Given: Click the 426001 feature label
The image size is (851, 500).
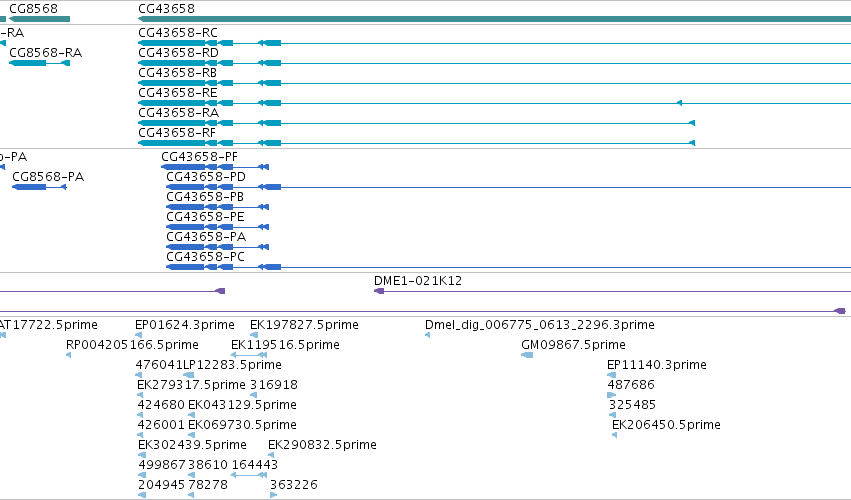Looking at the screenshot, I should pyautogui.click(x=161, y=425).
